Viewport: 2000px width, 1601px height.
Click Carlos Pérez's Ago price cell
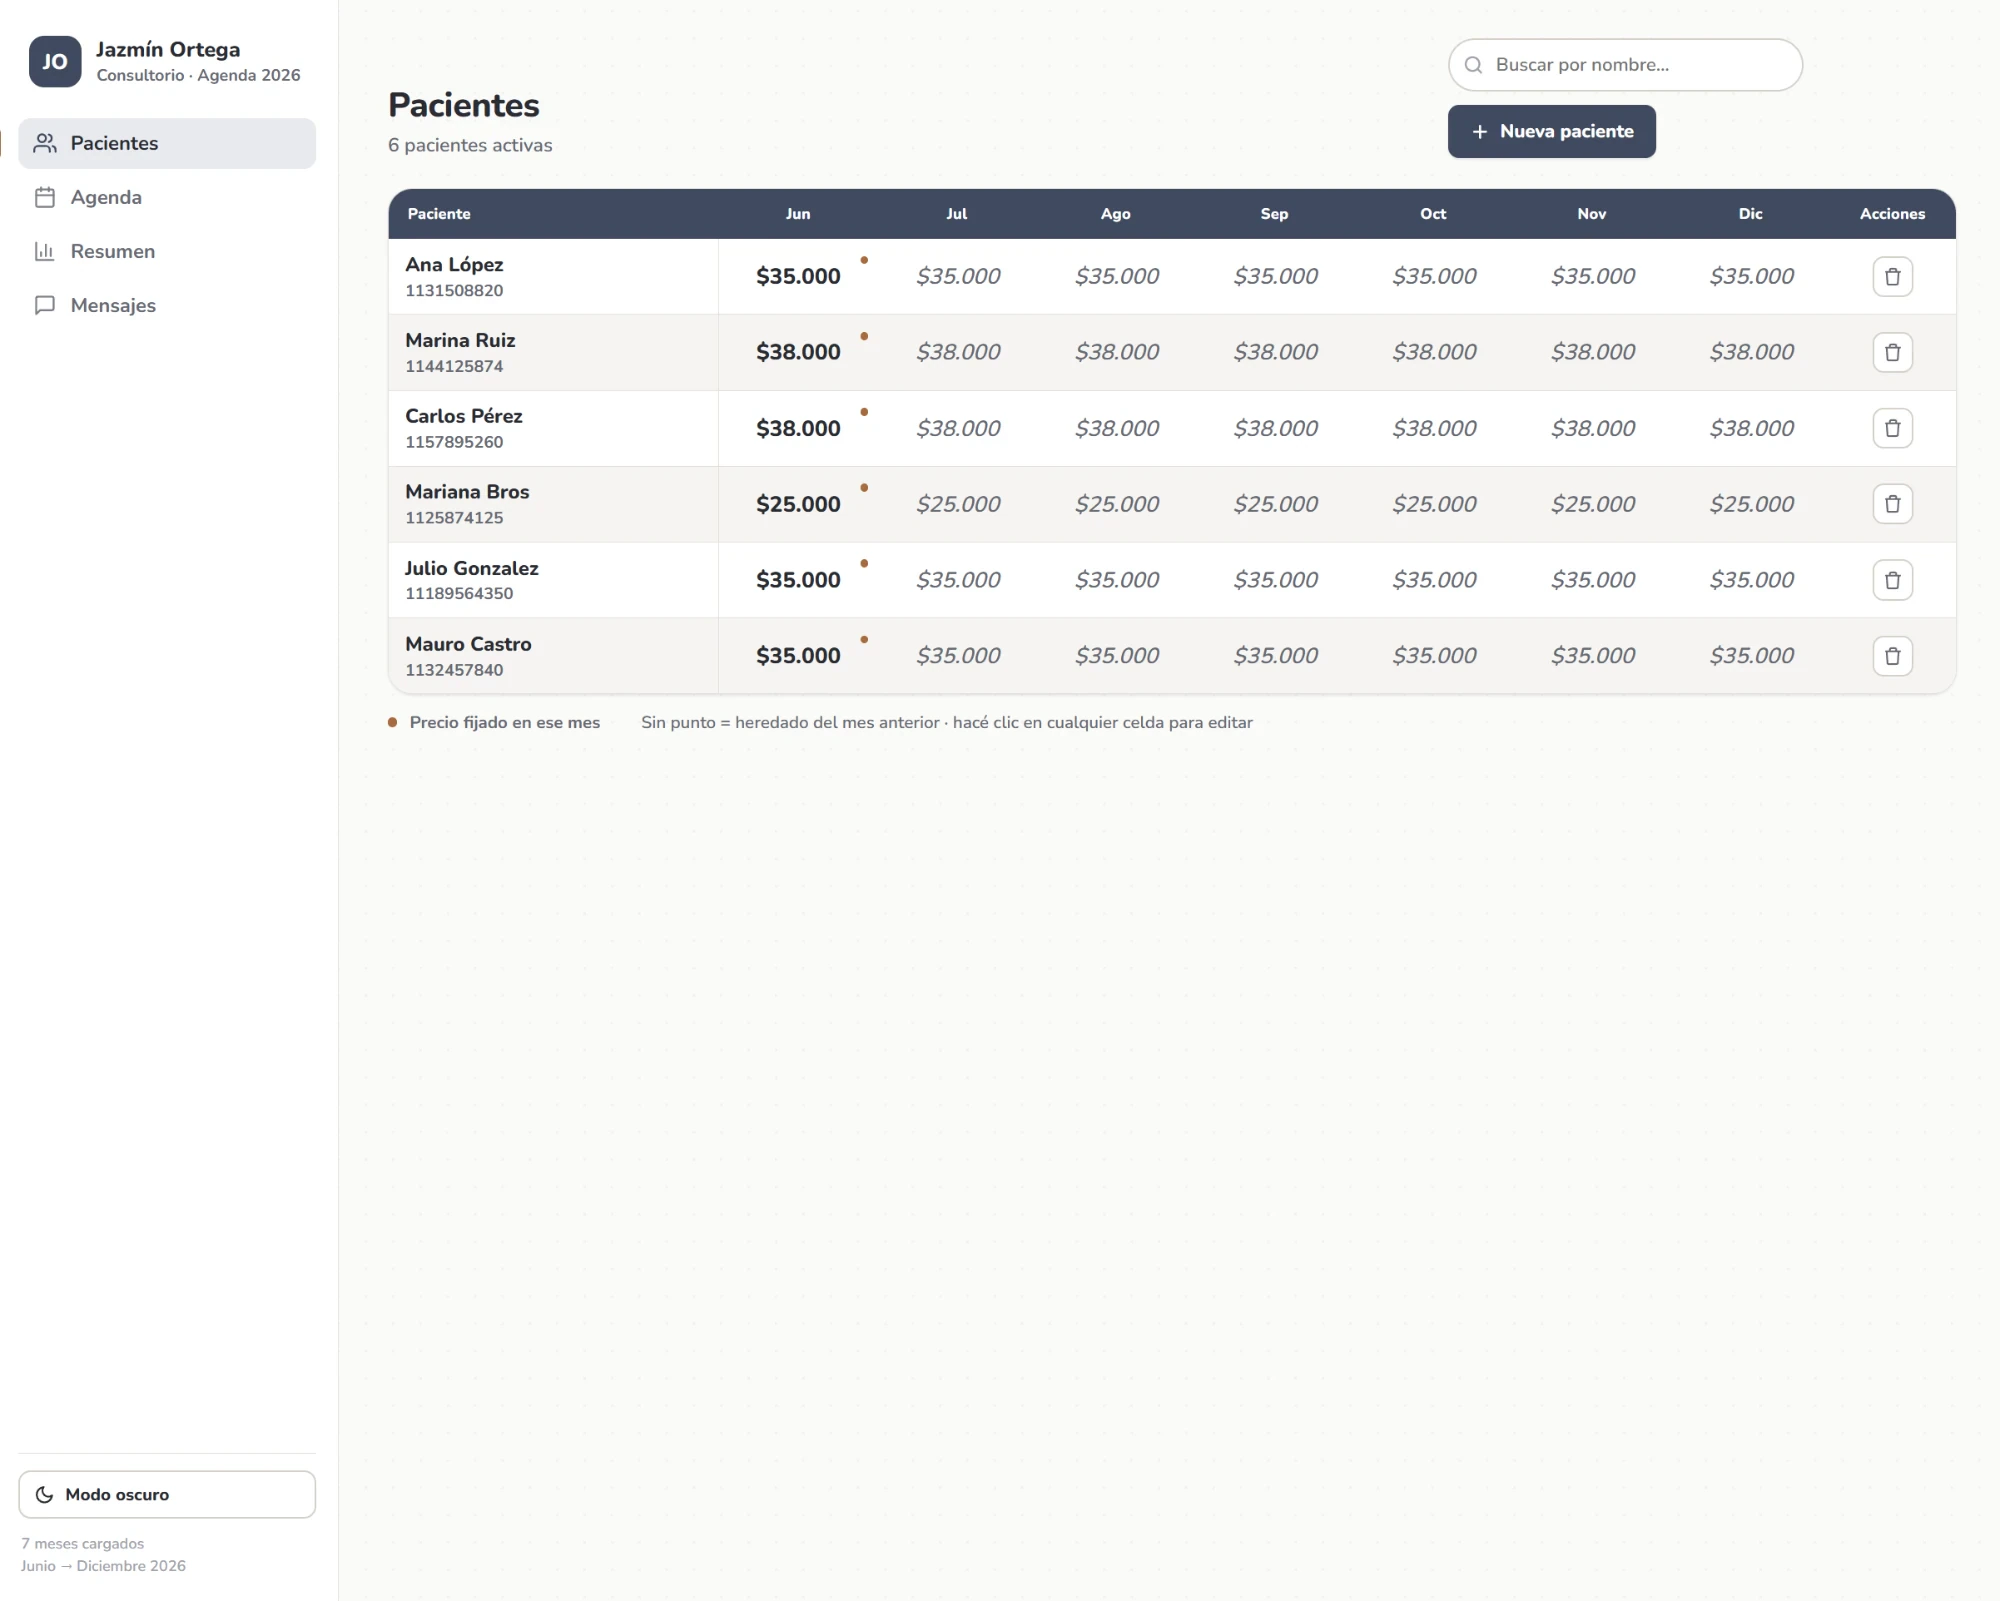click(x=1116, y=428)
